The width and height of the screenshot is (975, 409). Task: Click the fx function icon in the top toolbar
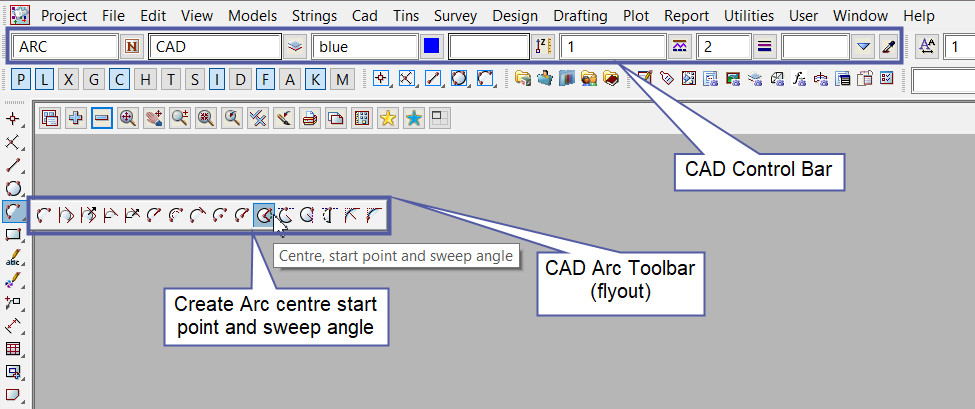click(x=798, y=79)
